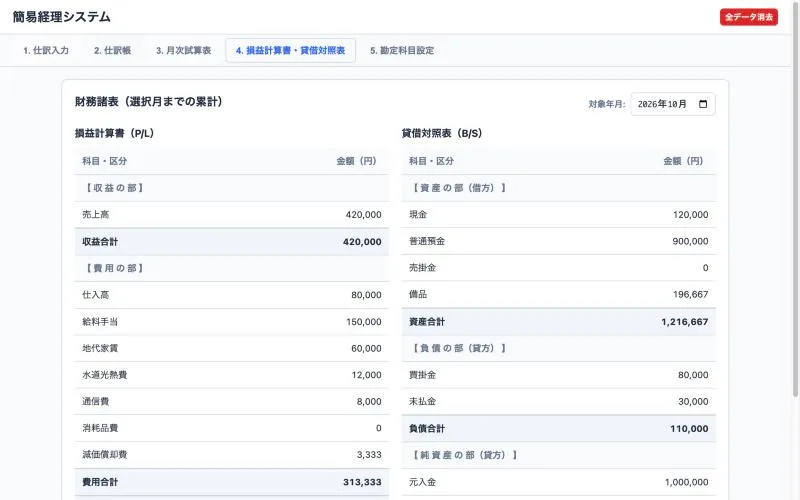Click the 貸借対照表（B/S） heading
Screen dimensions: 800x500
[x=441, y=133]
